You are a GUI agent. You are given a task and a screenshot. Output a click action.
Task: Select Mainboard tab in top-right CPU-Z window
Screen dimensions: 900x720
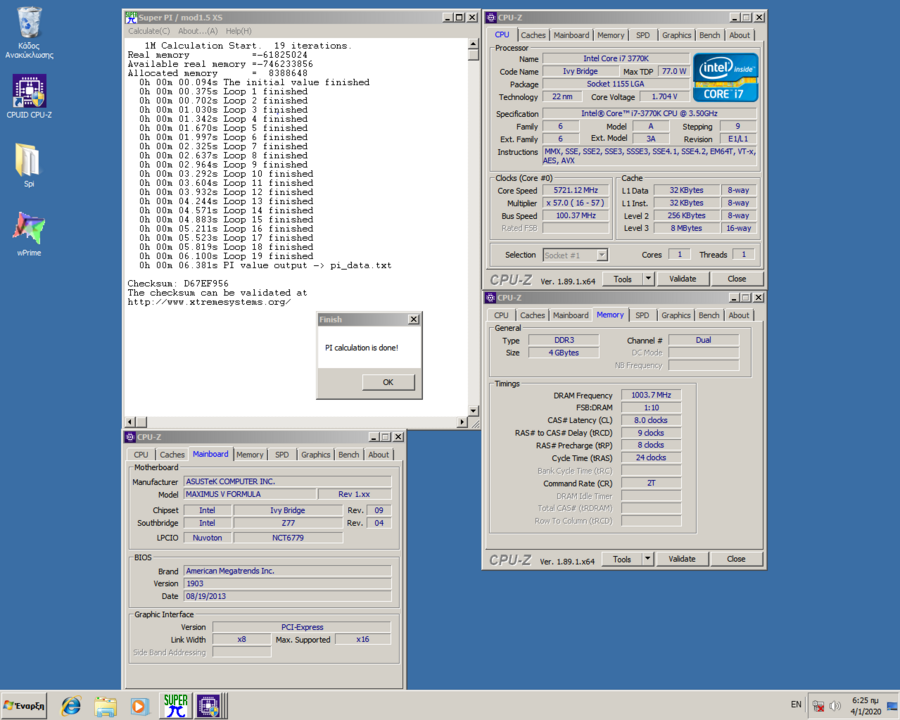(571, 35)
